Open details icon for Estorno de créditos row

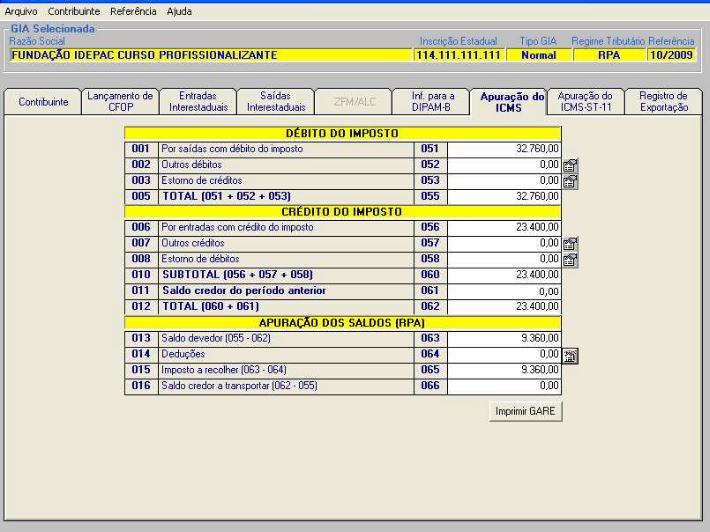571,181
